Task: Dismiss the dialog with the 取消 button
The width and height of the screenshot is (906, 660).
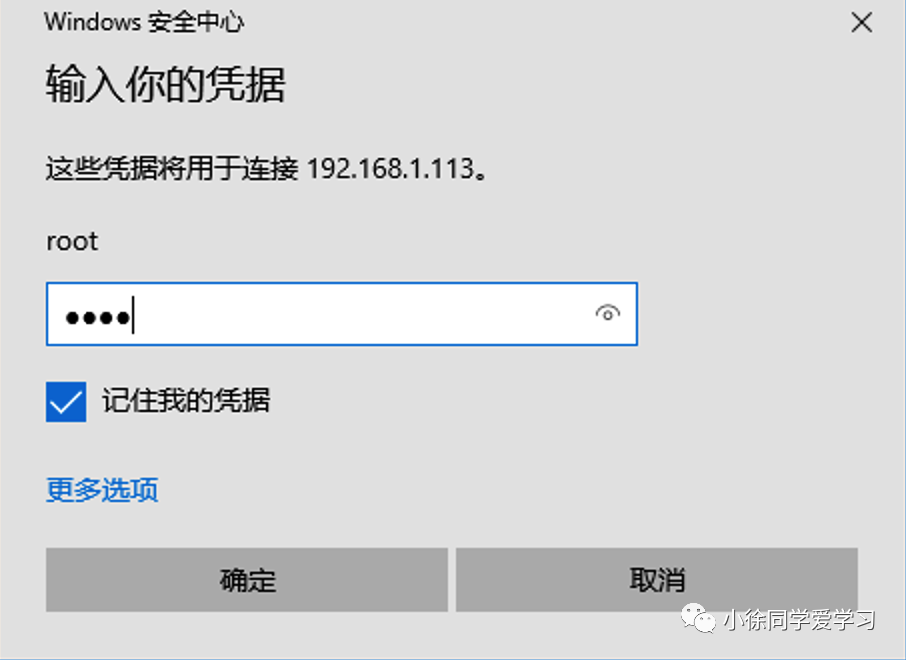Action: [656, 580]
